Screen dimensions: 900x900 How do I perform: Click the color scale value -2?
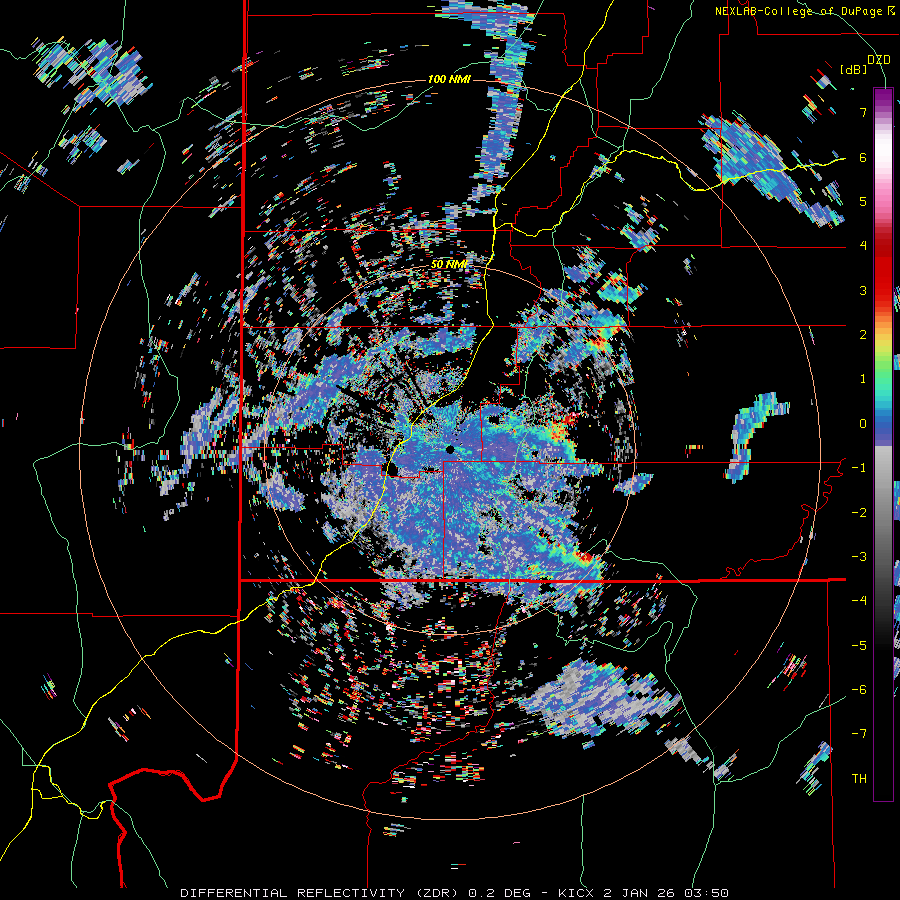pyautogui.click(x=859, y=511)
